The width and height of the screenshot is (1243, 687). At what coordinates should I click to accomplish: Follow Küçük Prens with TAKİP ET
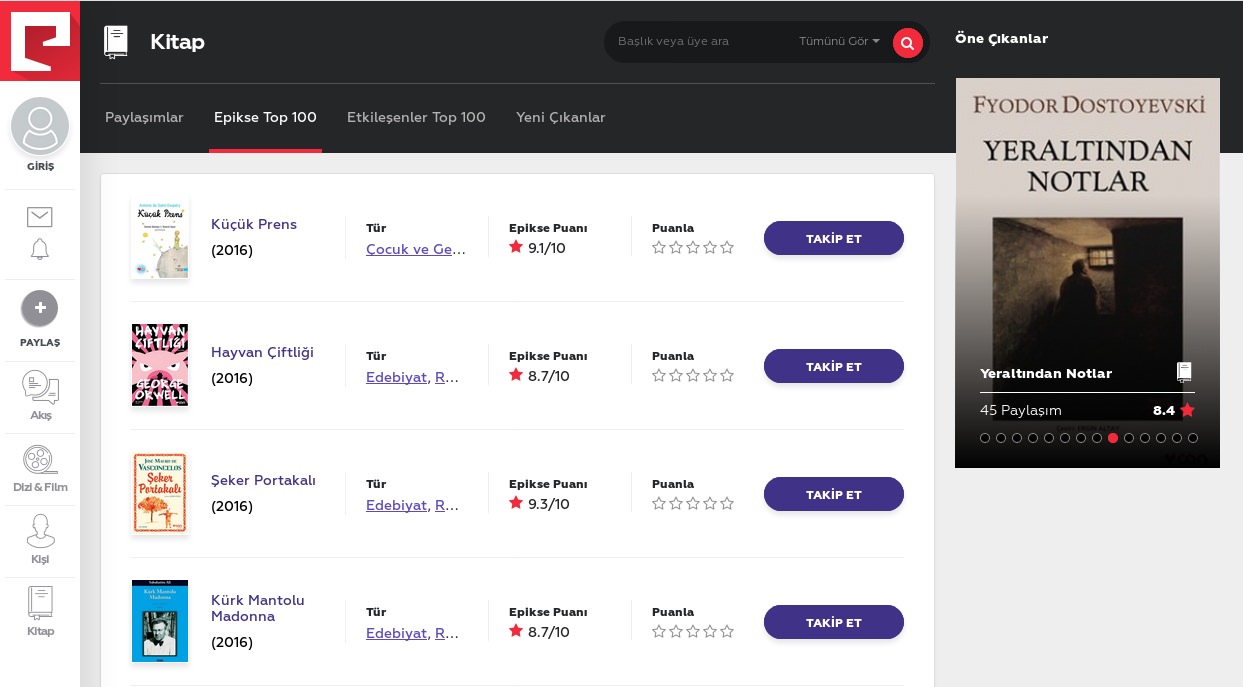coord(834,238)
